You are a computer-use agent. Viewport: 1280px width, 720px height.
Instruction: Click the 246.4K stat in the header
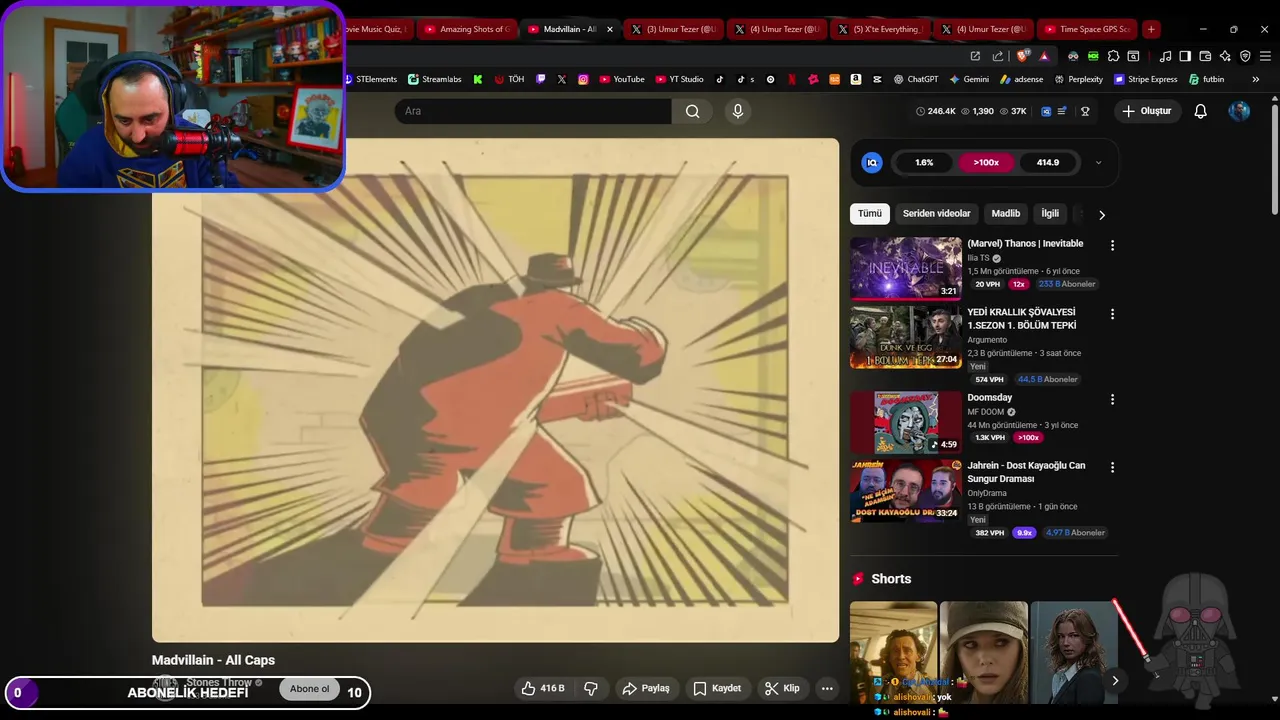[x=936, y=111]
